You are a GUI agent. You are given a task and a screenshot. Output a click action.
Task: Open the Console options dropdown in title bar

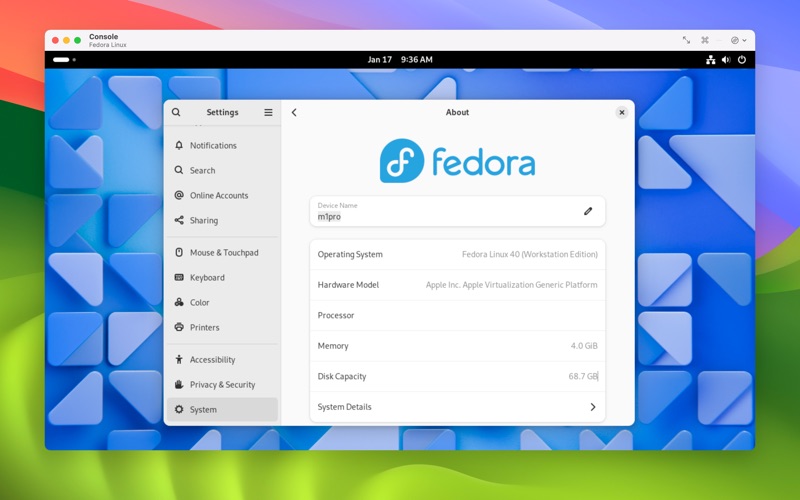pos(738,40)
